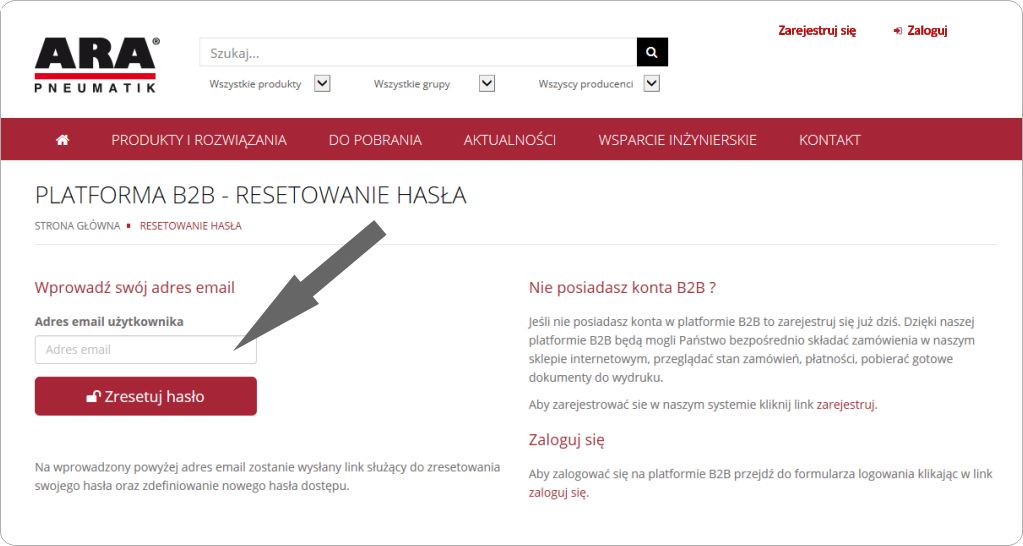Open the Wszystkie grupy dropdown
This screenshot has width=1023, height=546.
click(487, 83)
